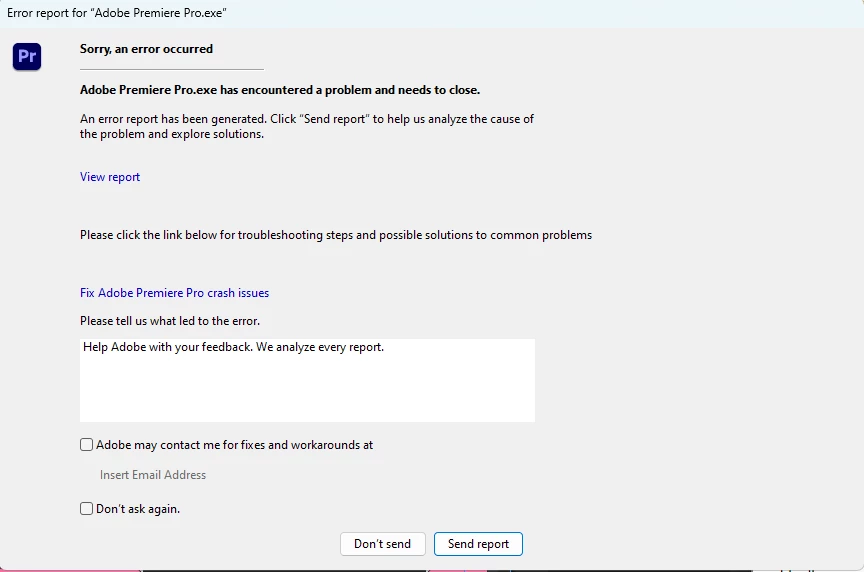The width and height of the screenshot is (864, 572).
Task: Open the View report link
Action: point(110,177)
